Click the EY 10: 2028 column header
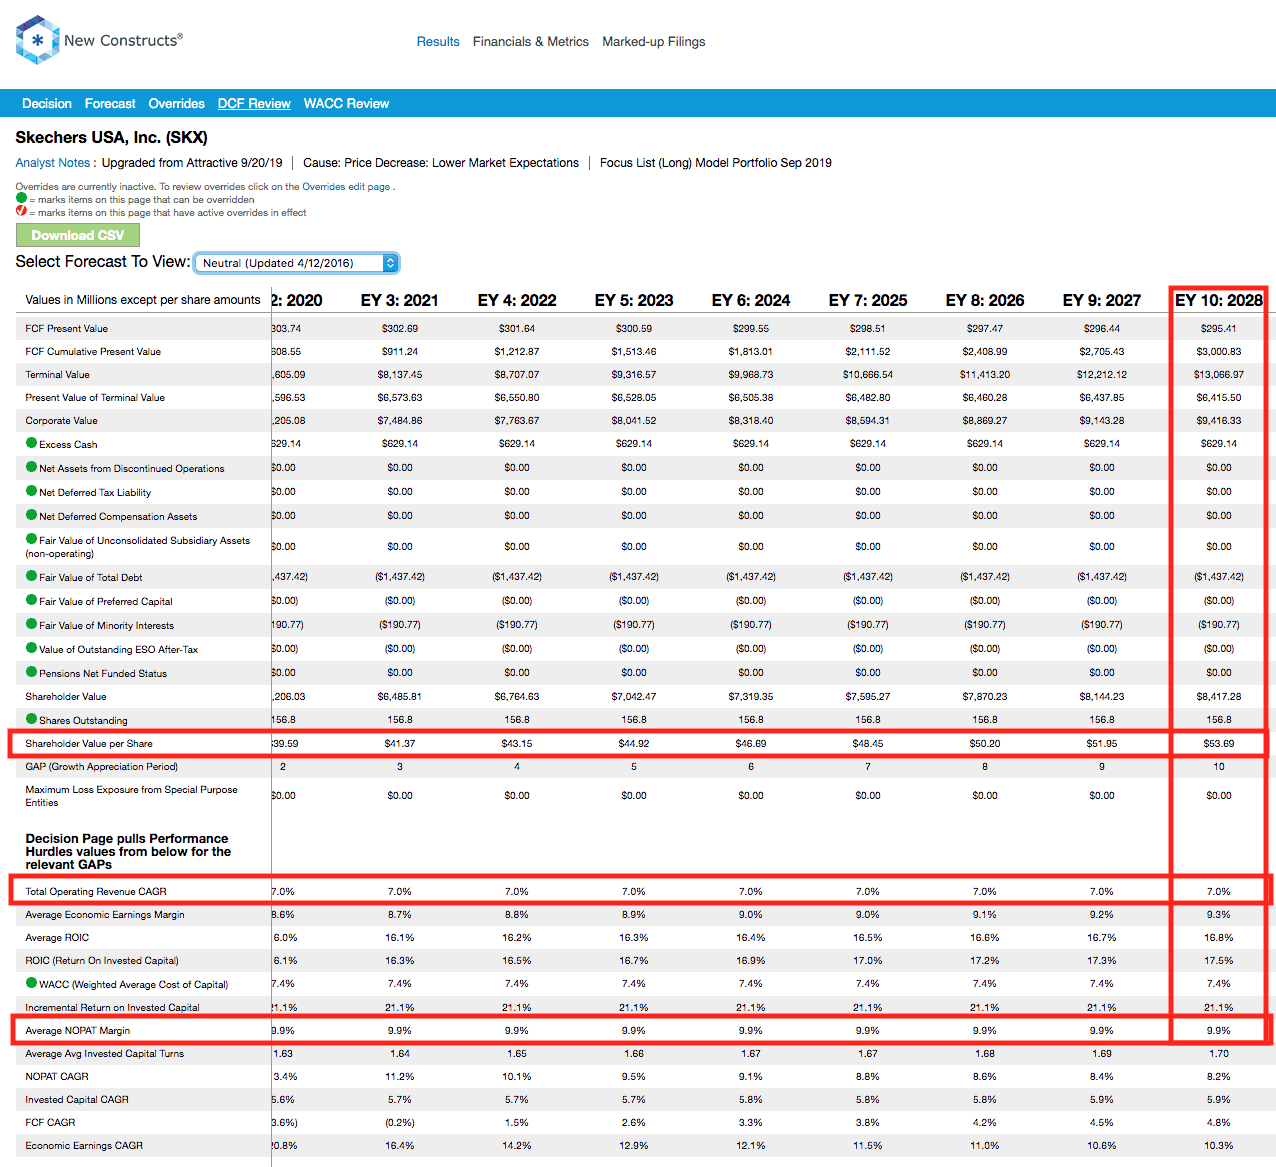Viewport: 1276px width, 1167px height. pyautogui.click(x=1219, y=300)
